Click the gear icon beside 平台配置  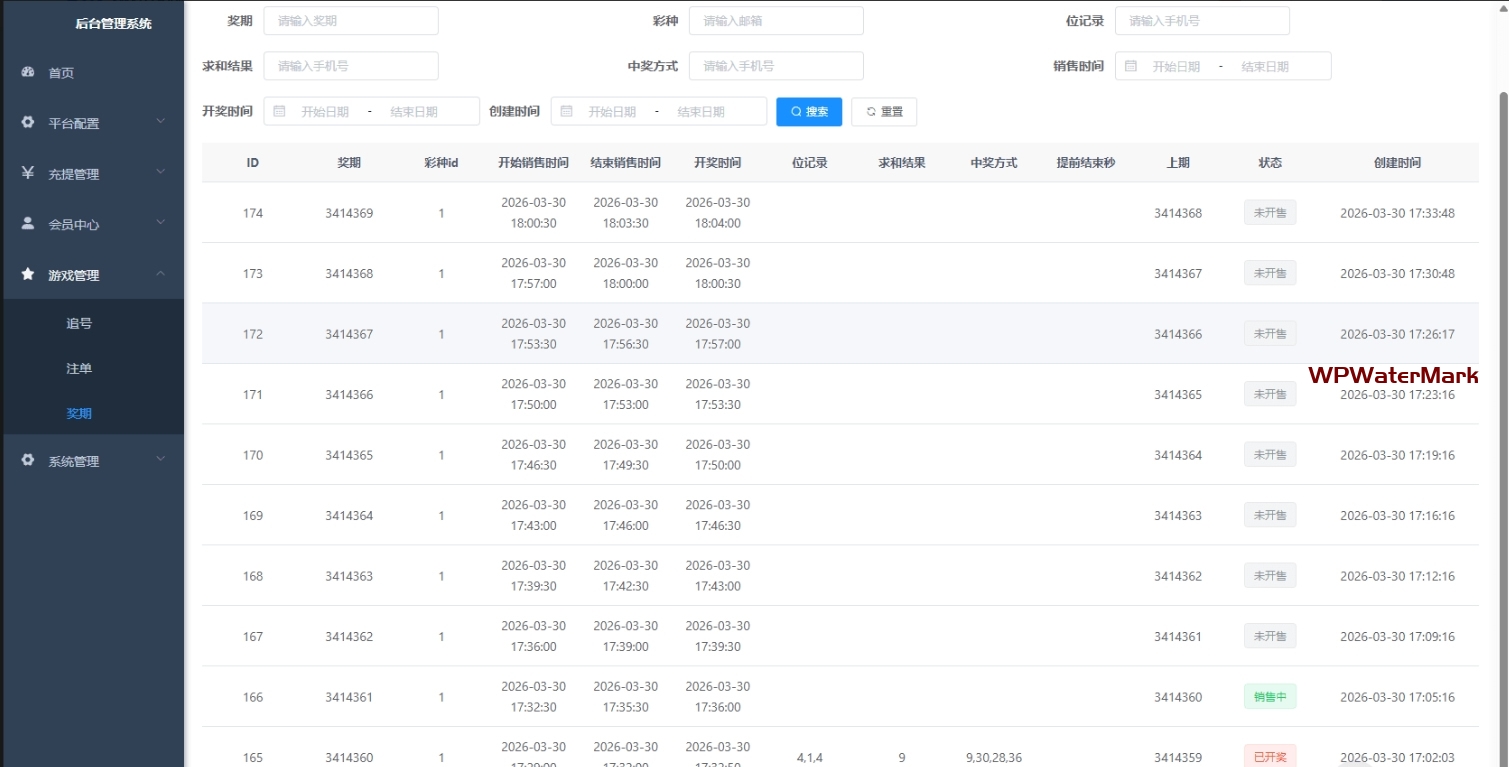point(28,123)
